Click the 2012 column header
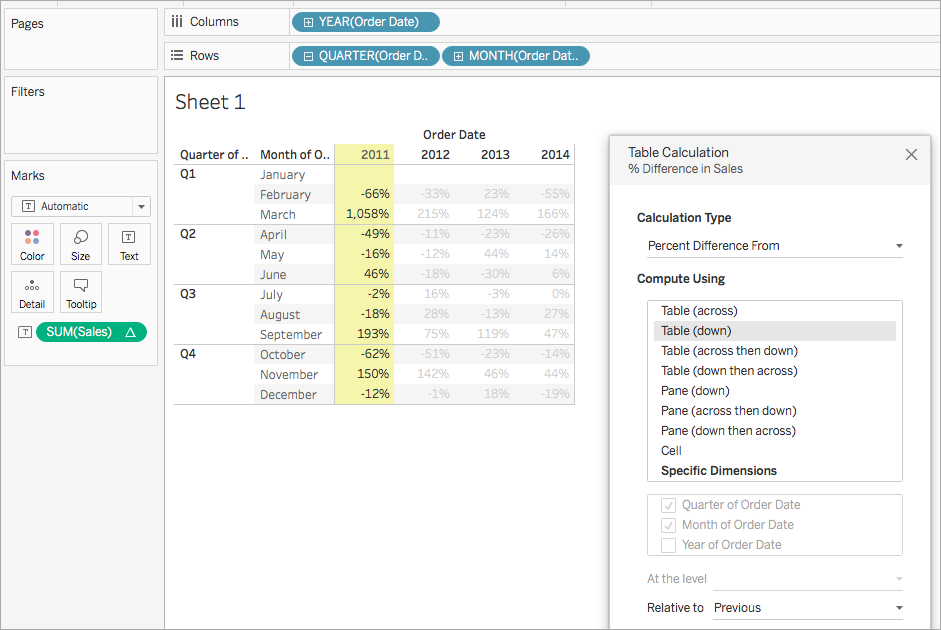The width and height of the screenshot is (941, 630). 435,154
